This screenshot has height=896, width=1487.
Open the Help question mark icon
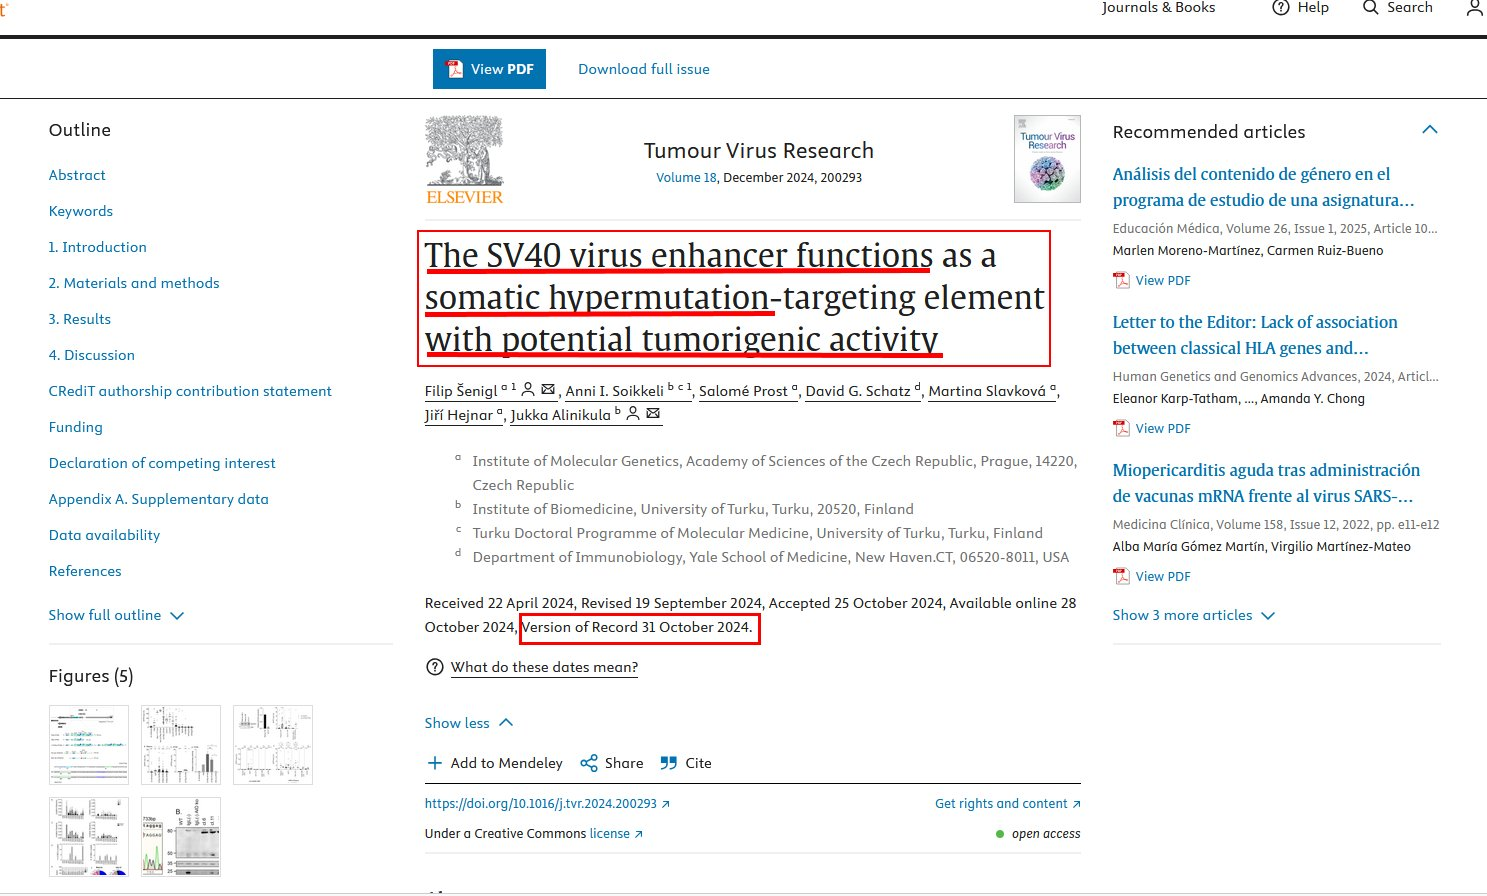coord(1280,8)
